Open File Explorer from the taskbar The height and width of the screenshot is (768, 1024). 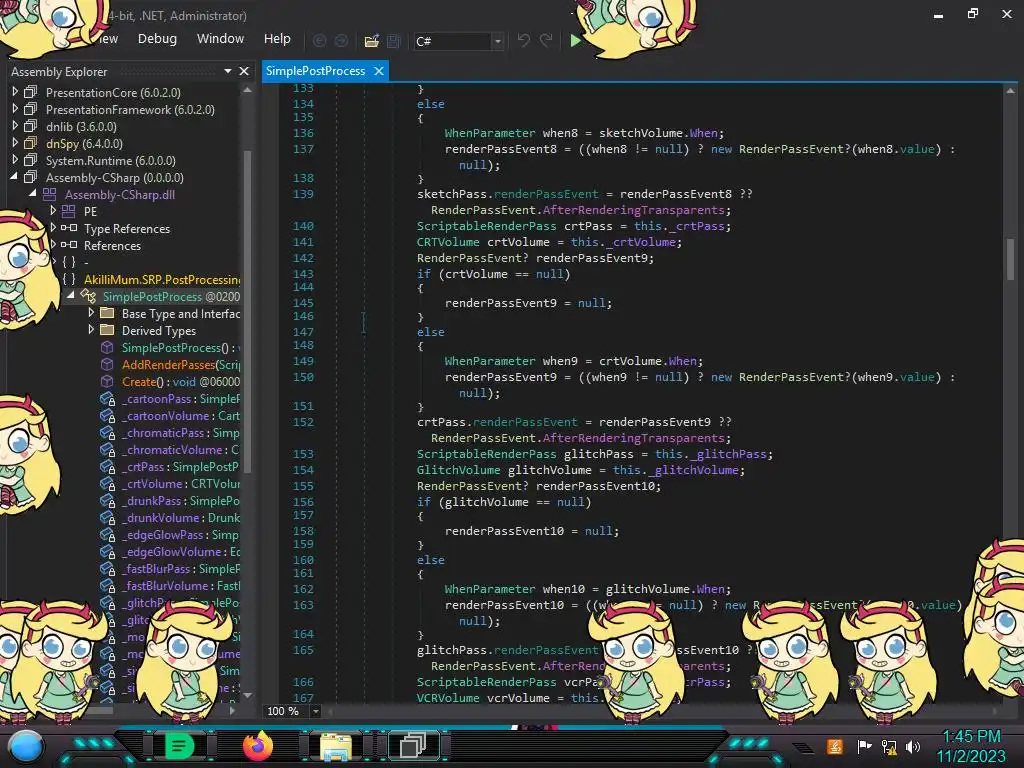(336, 746)
